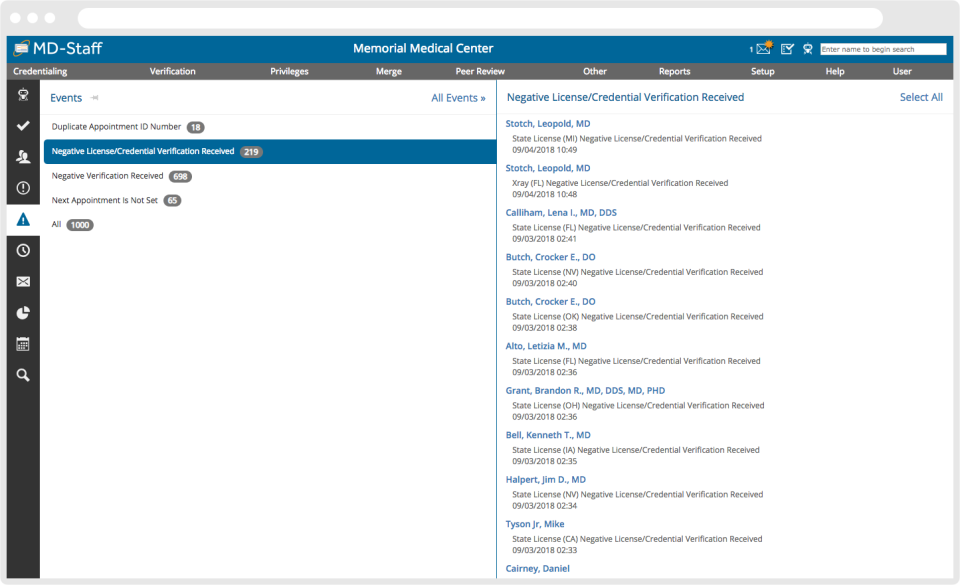Collapse the Events panel with the pin arrow
The image size is (960, 585).
[95, 97]
